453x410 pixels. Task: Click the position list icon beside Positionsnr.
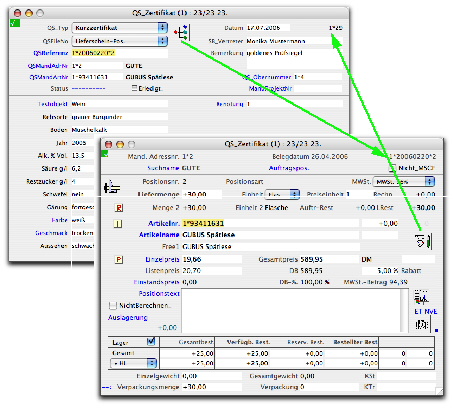coord(112,187)
